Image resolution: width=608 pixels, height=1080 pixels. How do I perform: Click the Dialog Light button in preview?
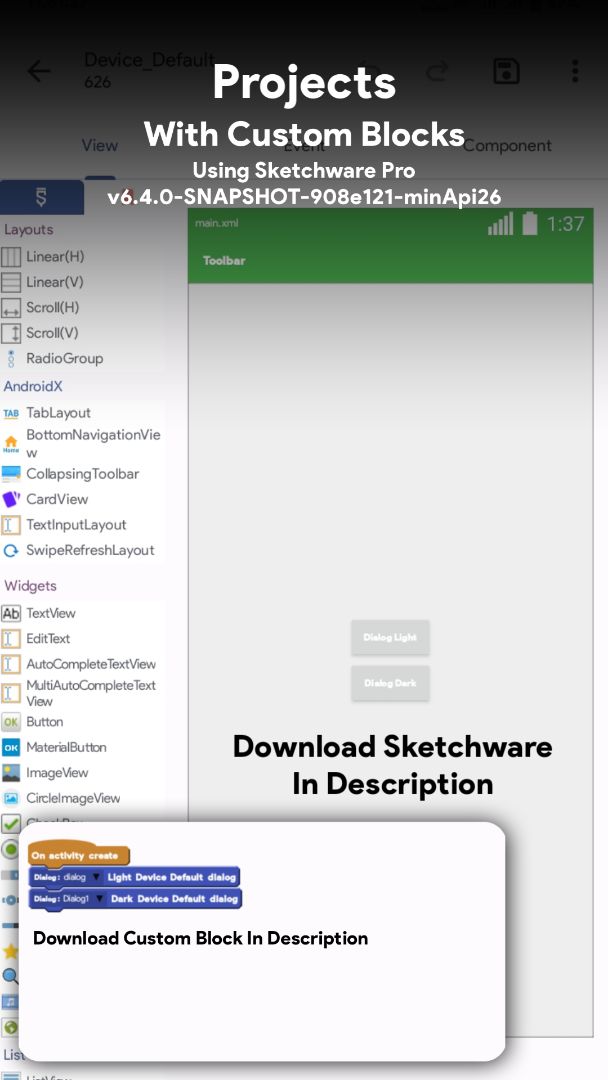pyautogui.click(x=390, y=637)
